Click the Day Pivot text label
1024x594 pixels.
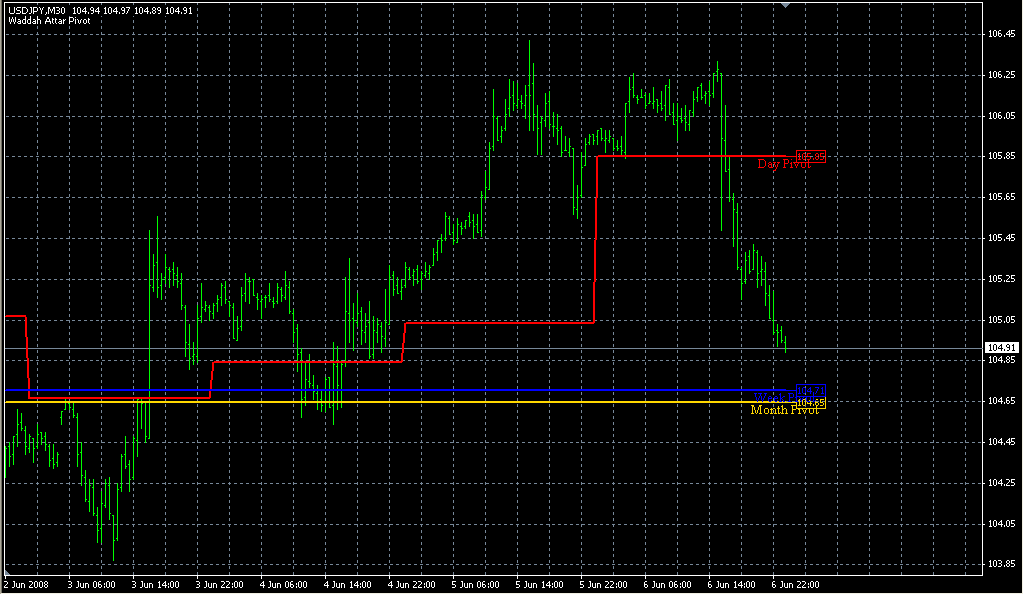(x=783, y=164)
